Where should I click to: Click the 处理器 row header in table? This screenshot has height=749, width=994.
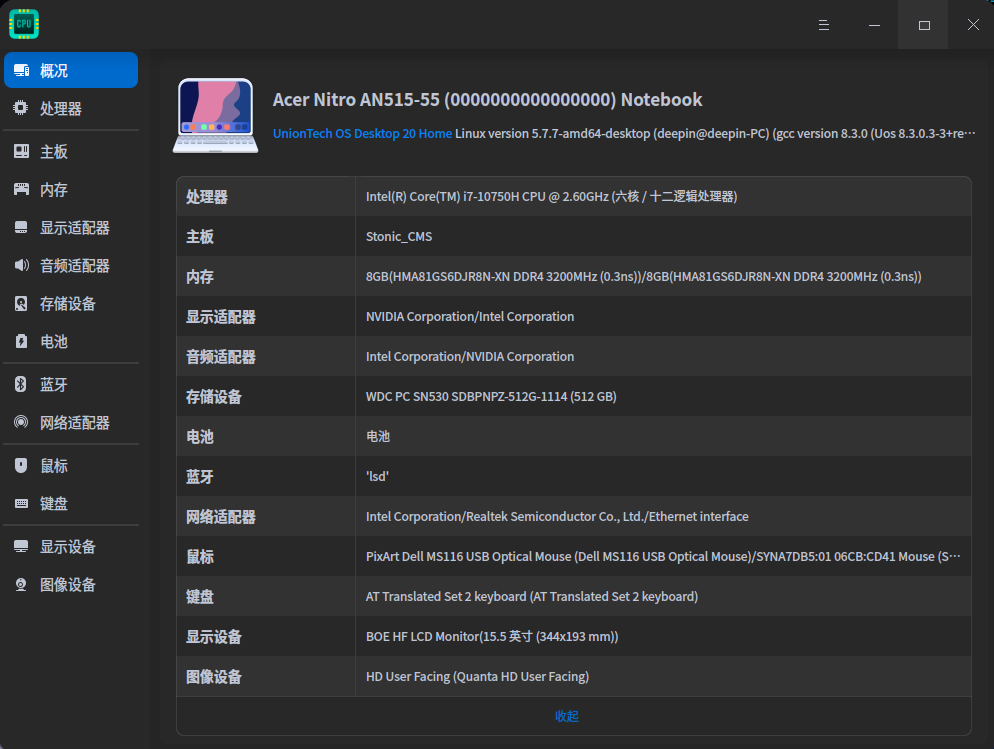[207, 197]
